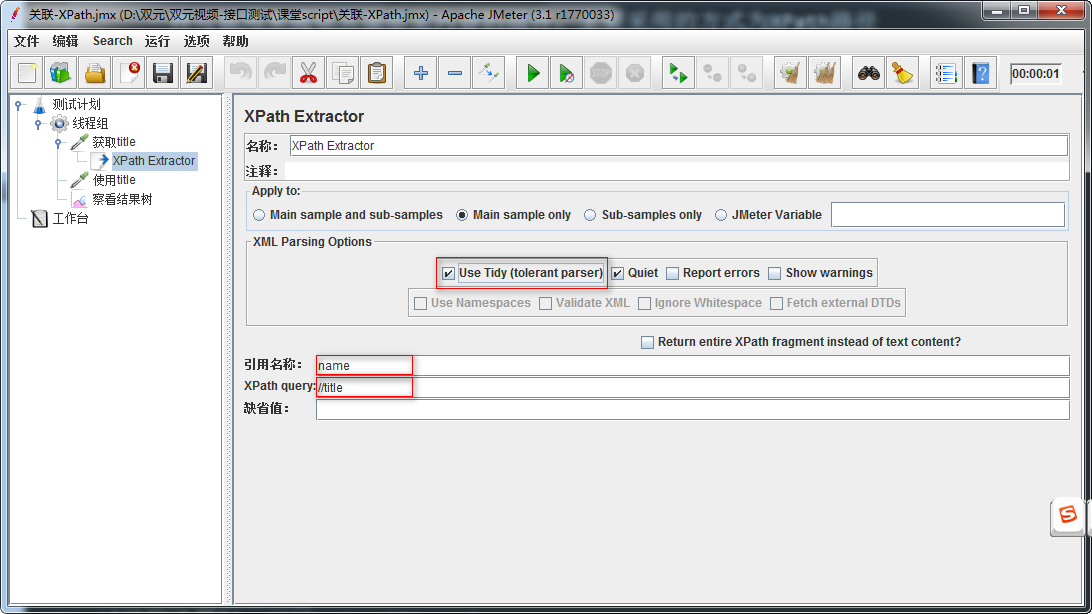
Task: Click the Toggle enable/disable icon
Action: pyautogui.click(x=489, y=73)
